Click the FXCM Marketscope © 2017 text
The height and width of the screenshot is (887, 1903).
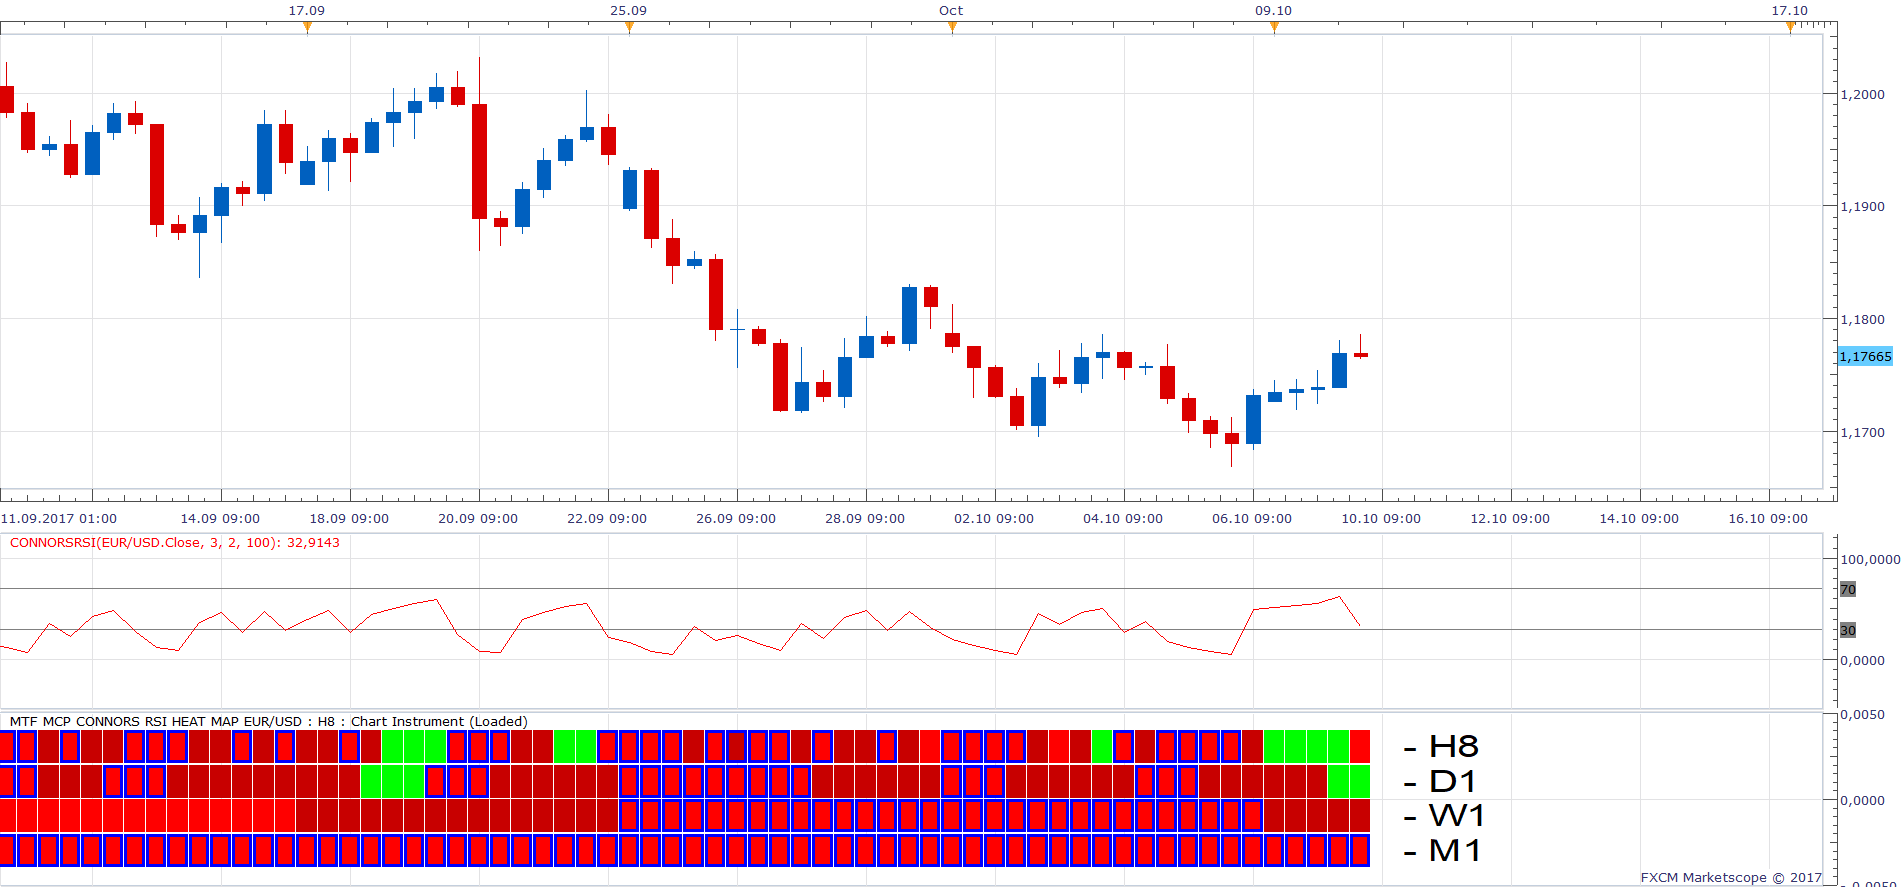(x=1731, y=877)
